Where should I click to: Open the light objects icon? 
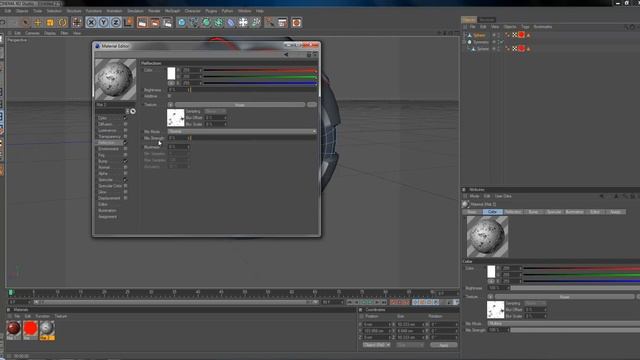pos(269,22)
